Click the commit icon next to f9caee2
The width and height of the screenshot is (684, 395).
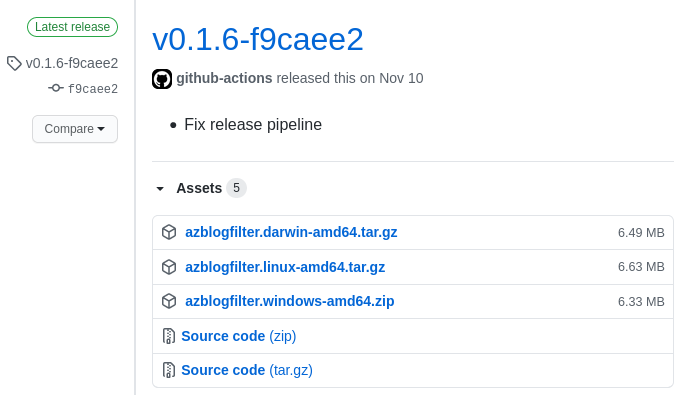56,88
